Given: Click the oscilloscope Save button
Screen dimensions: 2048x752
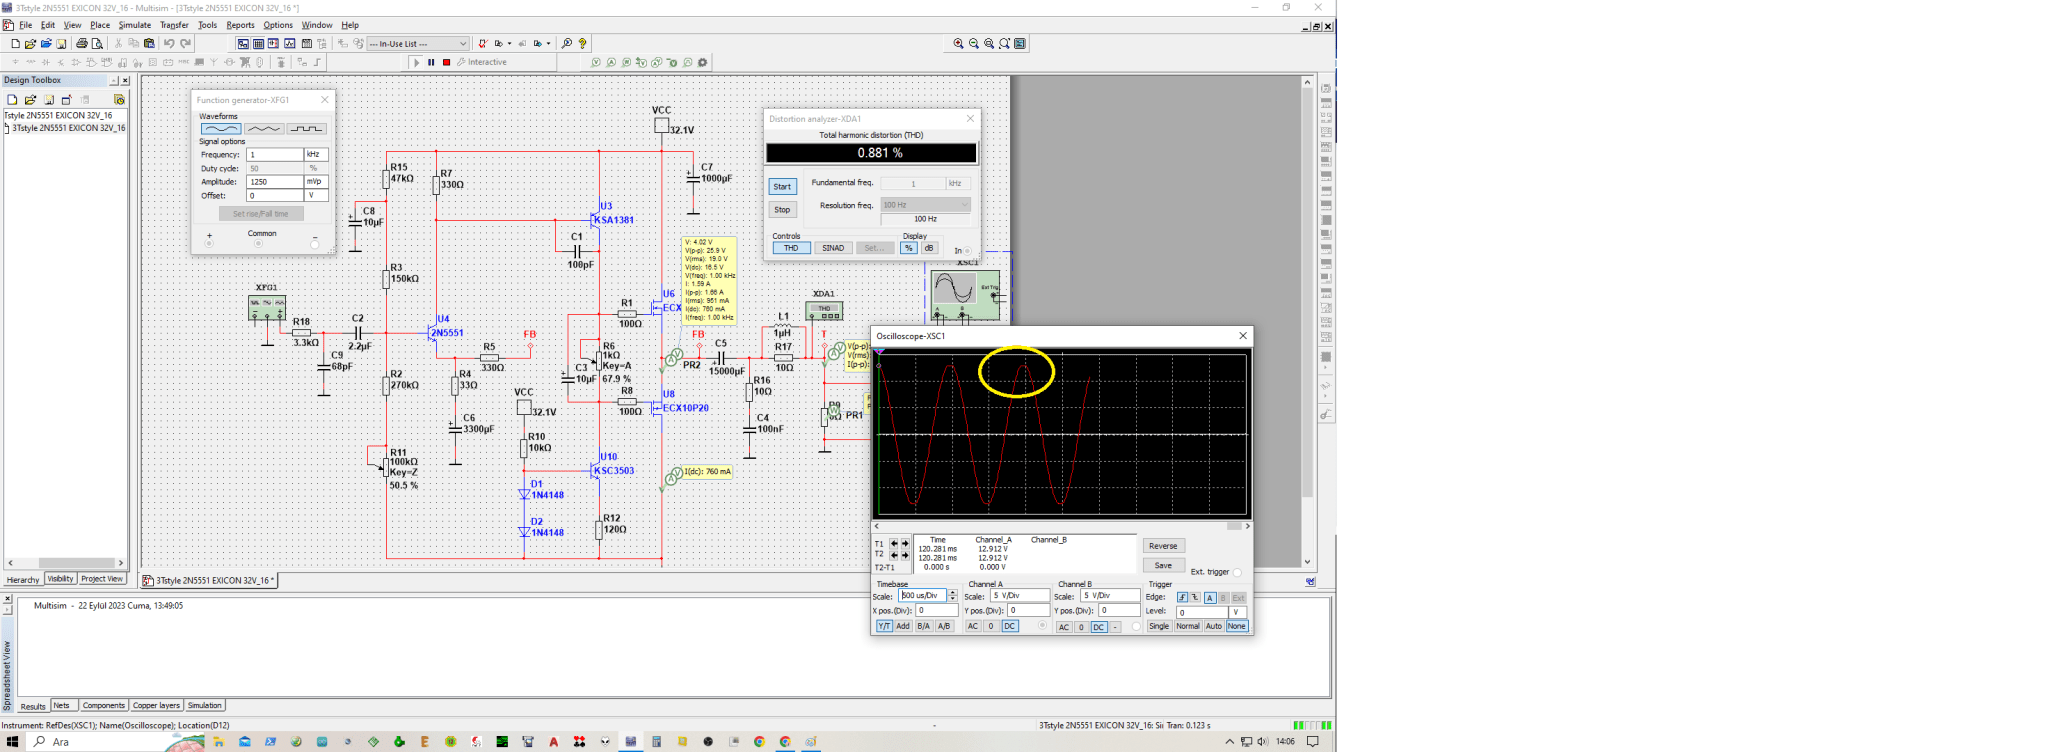Looking at the screenshot, I should pos(1164,565).
